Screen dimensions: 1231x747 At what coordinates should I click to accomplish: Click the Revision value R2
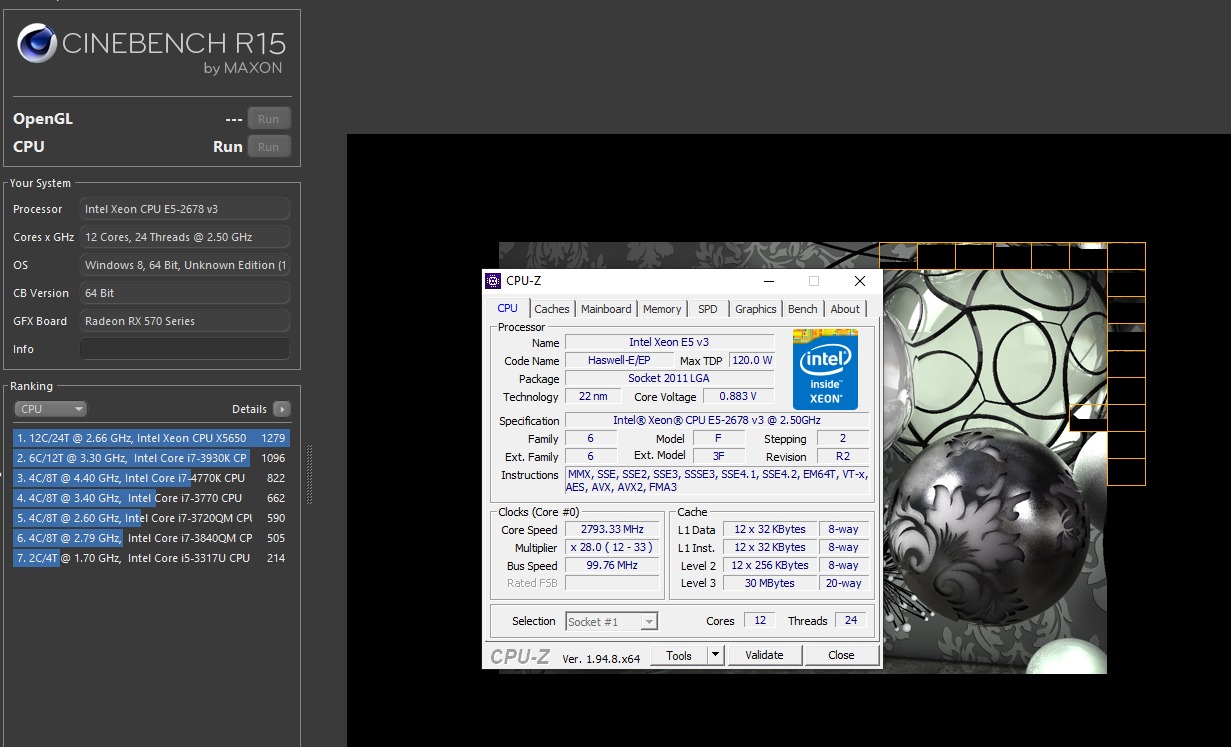coord(843,456)
